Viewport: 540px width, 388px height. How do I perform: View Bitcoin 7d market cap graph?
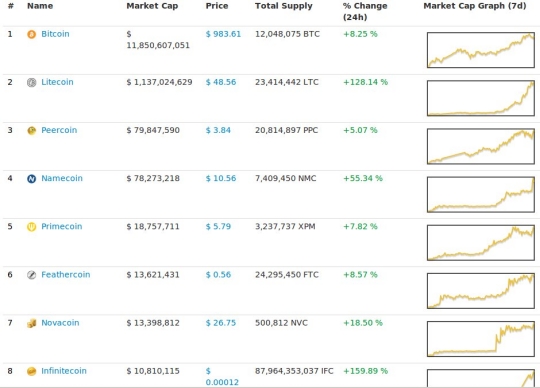tap(481, 50)
